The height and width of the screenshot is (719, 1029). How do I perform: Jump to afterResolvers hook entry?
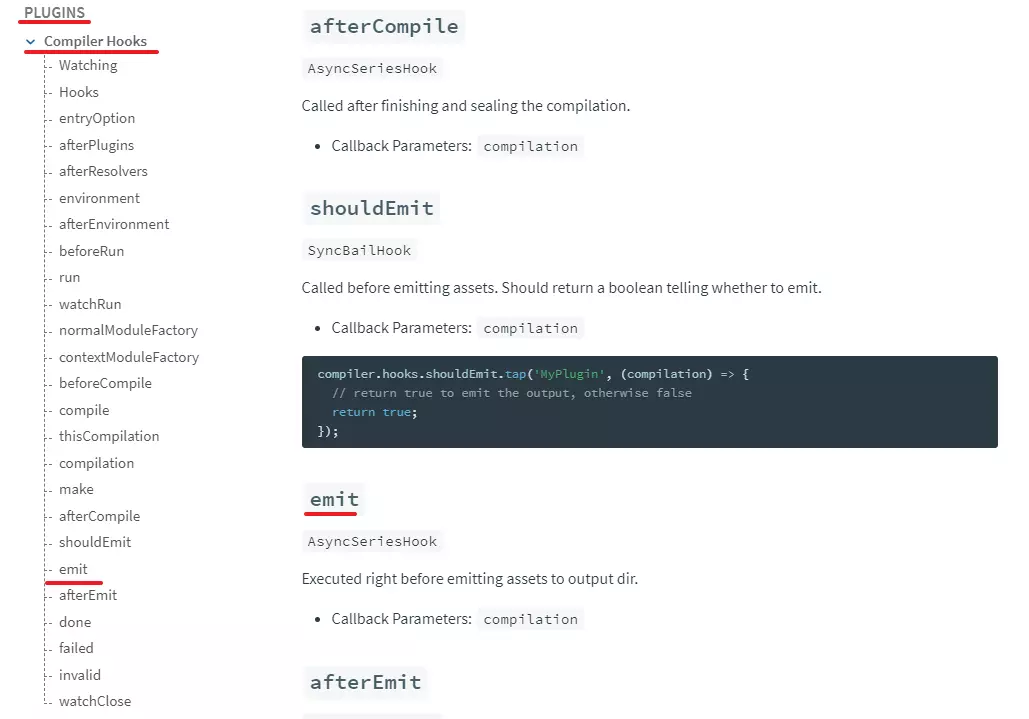(103, 172)
